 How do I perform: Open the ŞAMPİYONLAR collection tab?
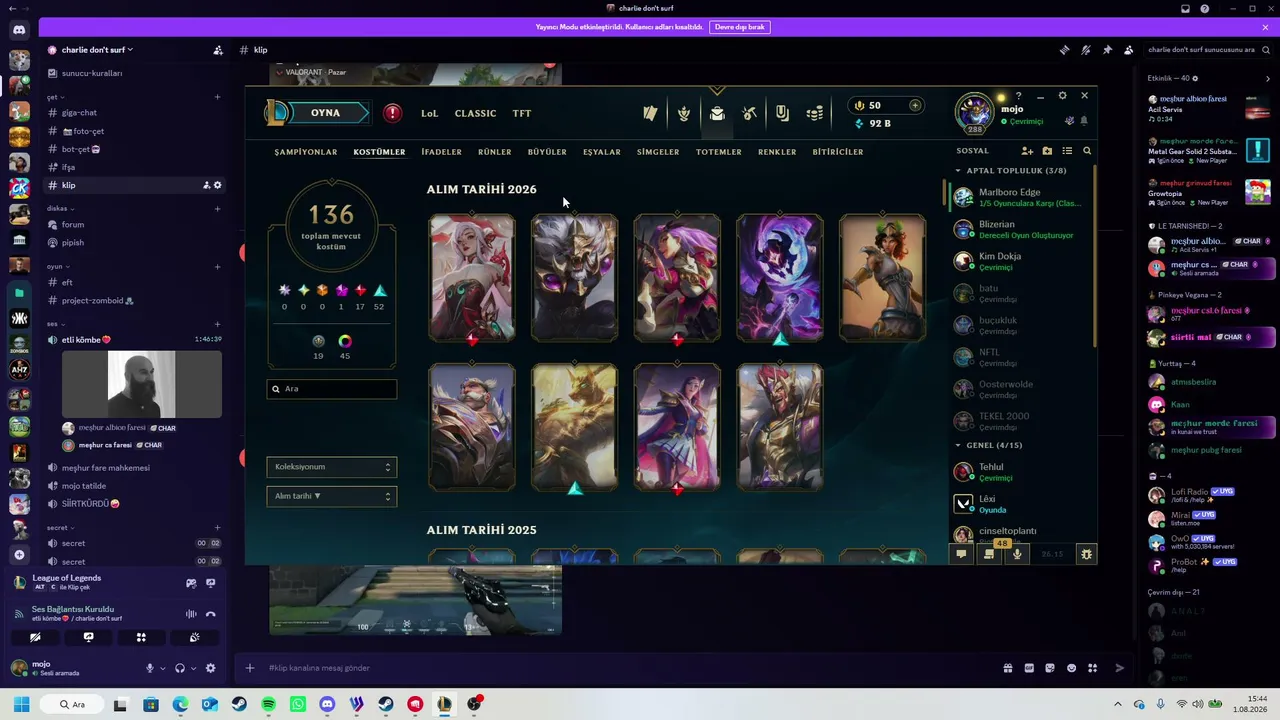(306, 152)
